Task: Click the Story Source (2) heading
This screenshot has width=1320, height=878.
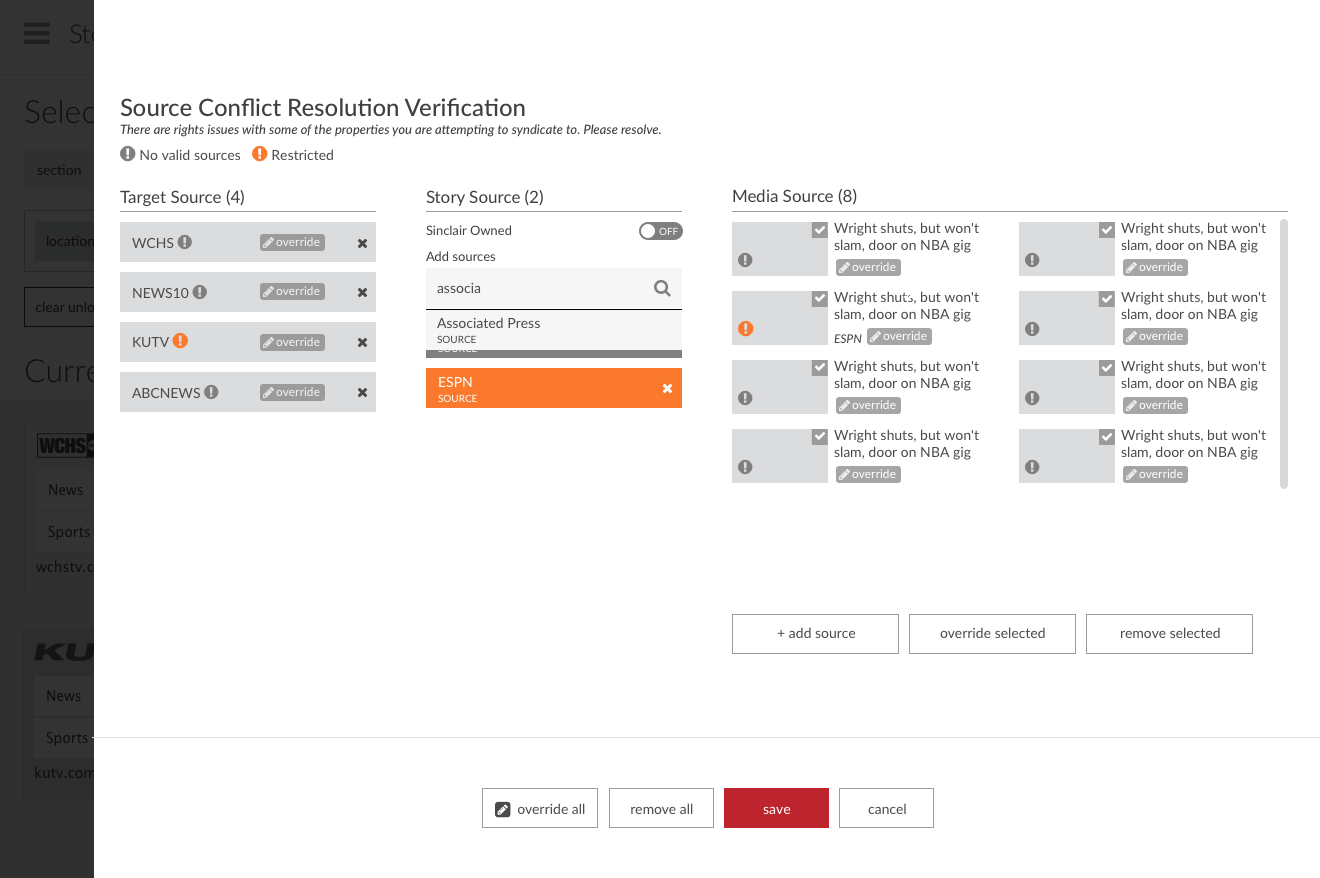Action: [485, 197]
